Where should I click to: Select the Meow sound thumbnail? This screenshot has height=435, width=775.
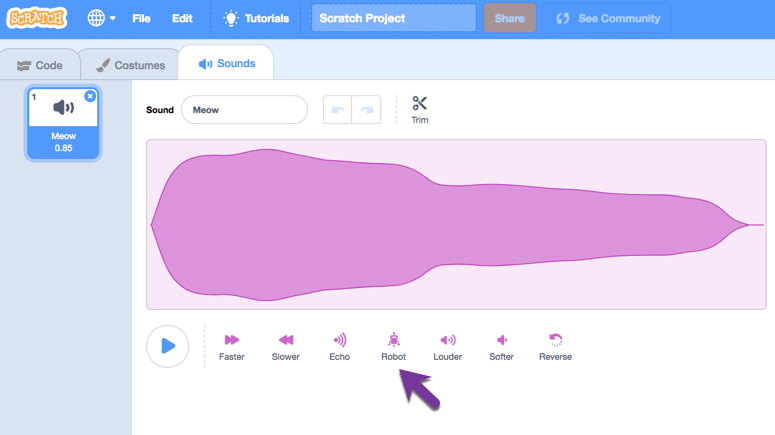pos(63,124)
